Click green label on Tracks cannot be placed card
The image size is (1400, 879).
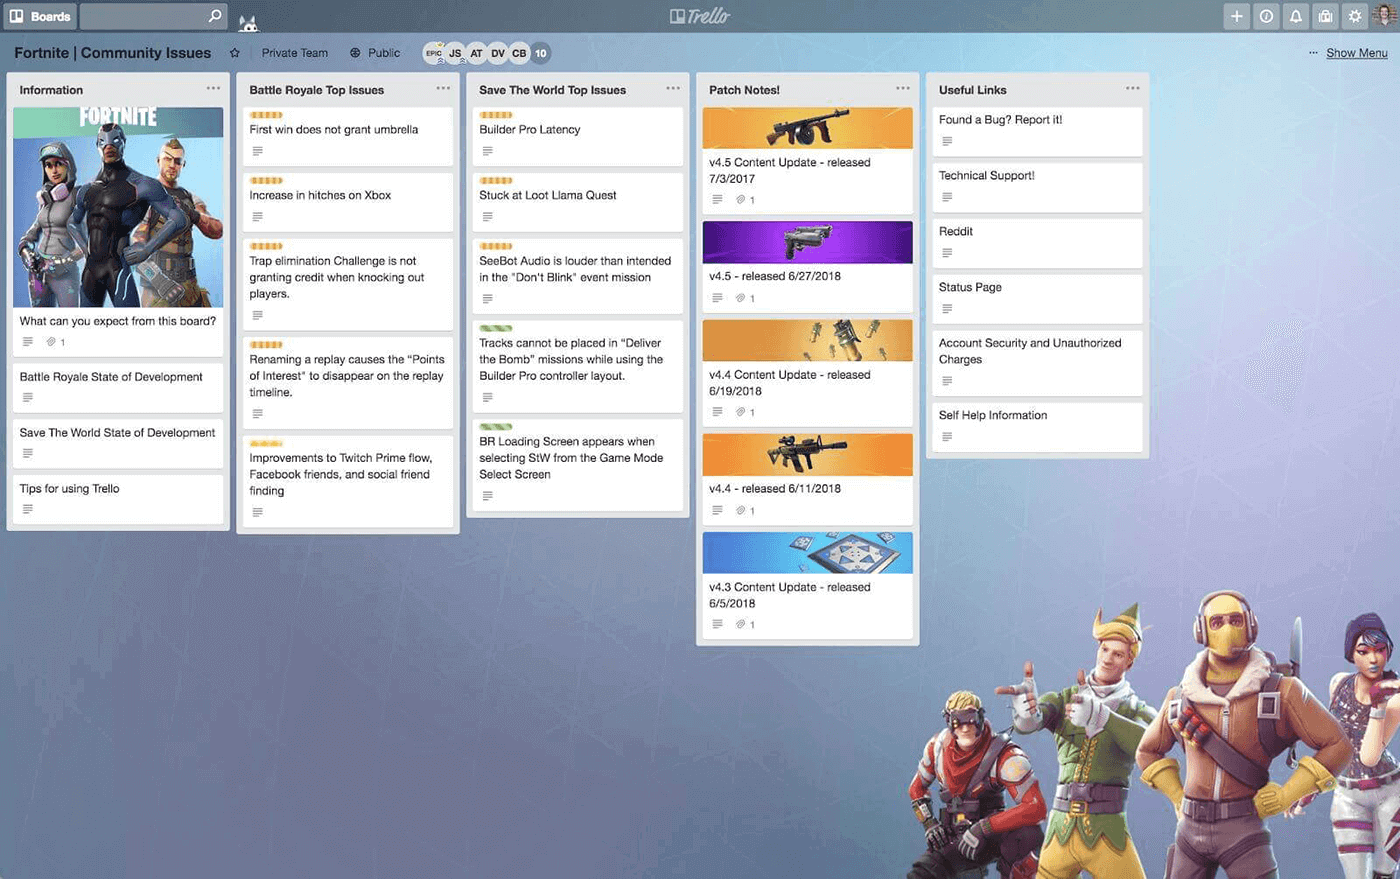pyautogui.click(x=496, y=328)
